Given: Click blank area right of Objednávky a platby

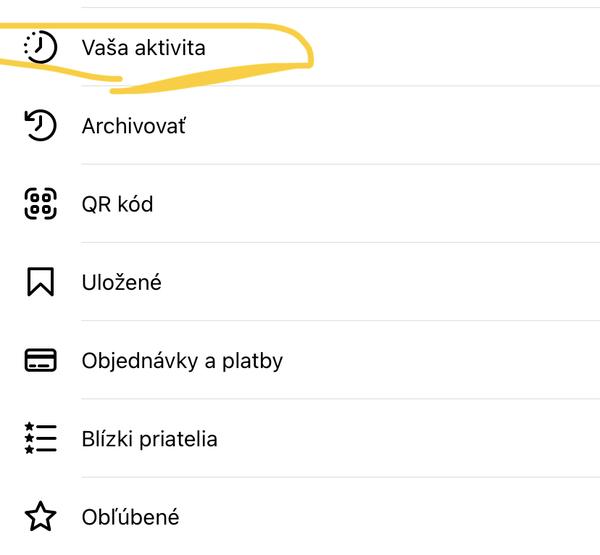Looking at the screenshot, I should (450, 360).
